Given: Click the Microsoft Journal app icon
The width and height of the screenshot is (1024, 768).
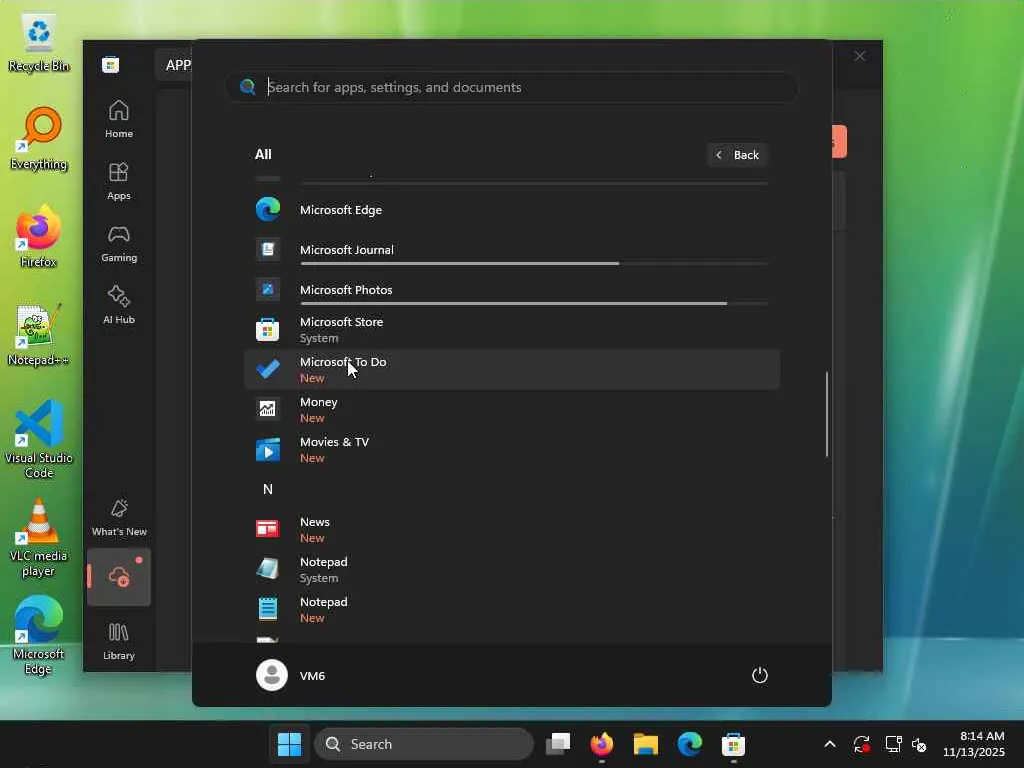Looking at the screenshot, I should (x=268, y=249).
